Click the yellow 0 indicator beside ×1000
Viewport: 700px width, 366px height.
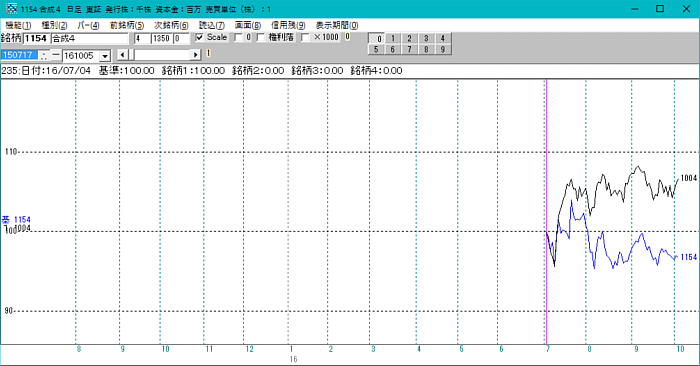point(347,37)
